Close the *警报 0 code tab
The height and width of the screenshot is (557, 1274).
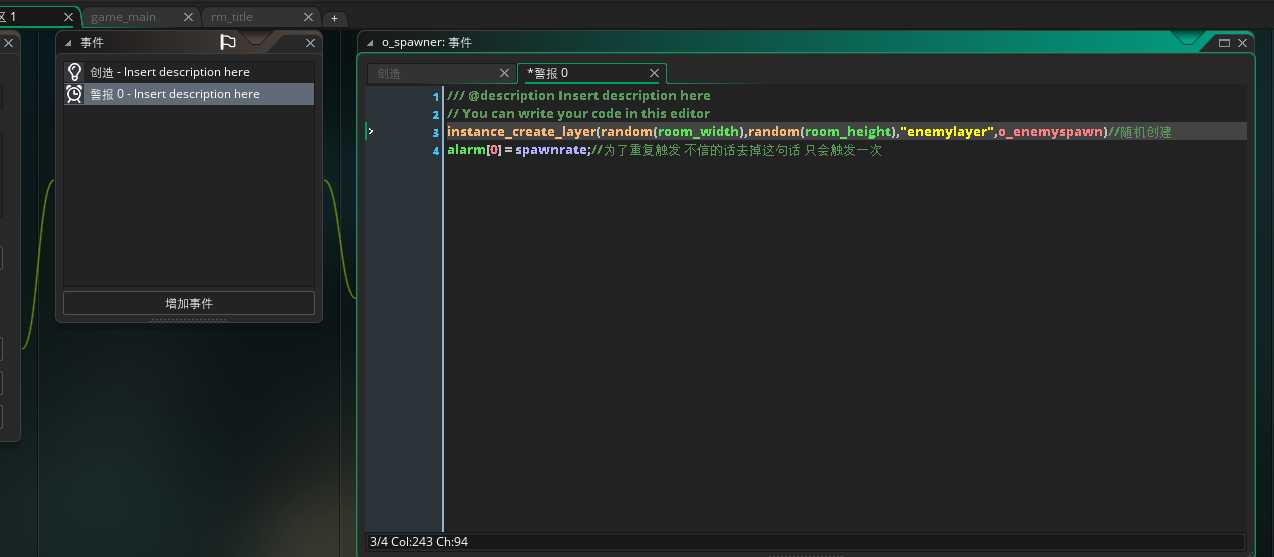point(655,73)
